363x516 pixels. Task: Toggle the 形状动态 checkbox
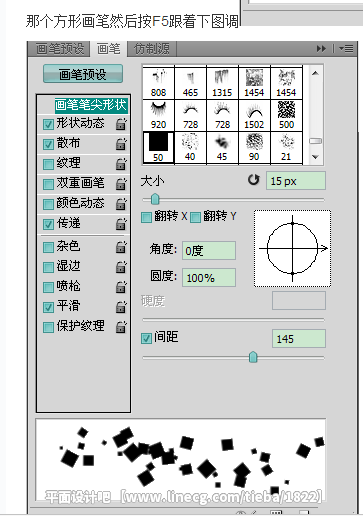(x=48, y=124)
